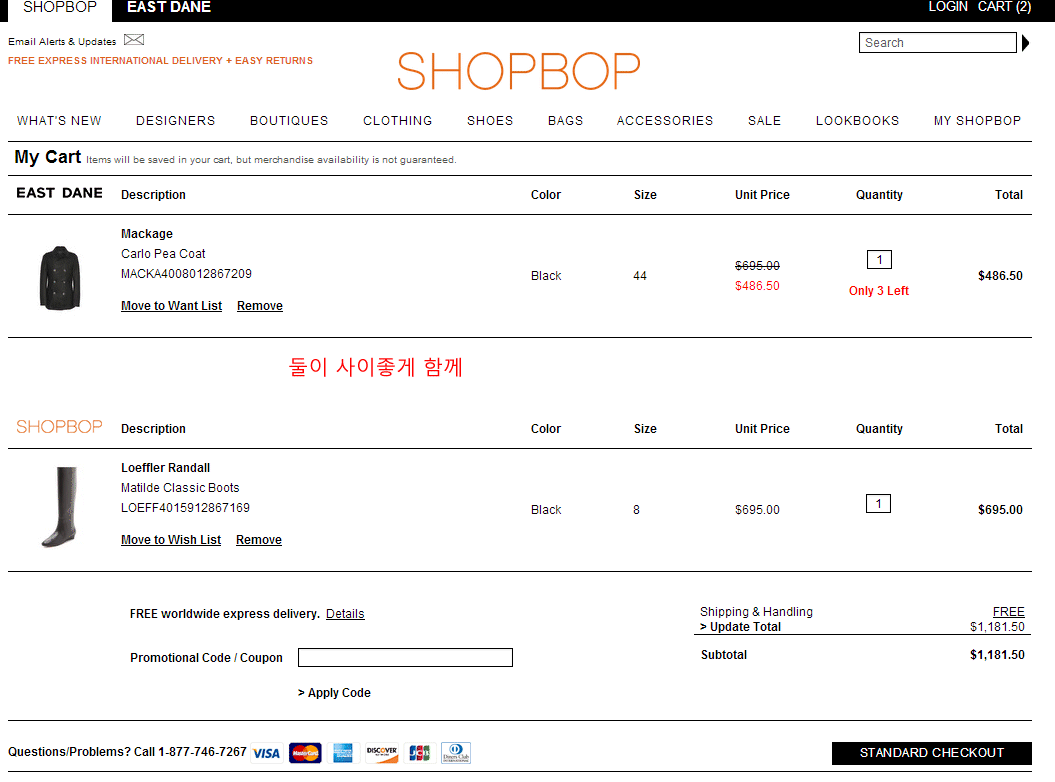Click the quantity box for the pea coat
Viewport: 1055px width, 782px height.
click(879, 260)
